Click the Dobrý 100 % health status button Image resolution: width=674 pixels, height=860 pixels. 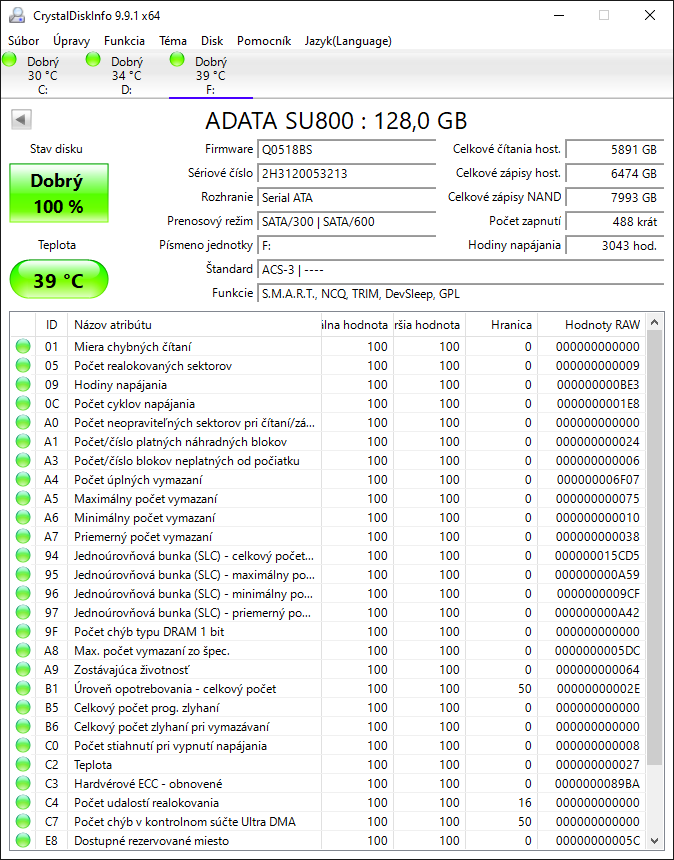(59, 193)
